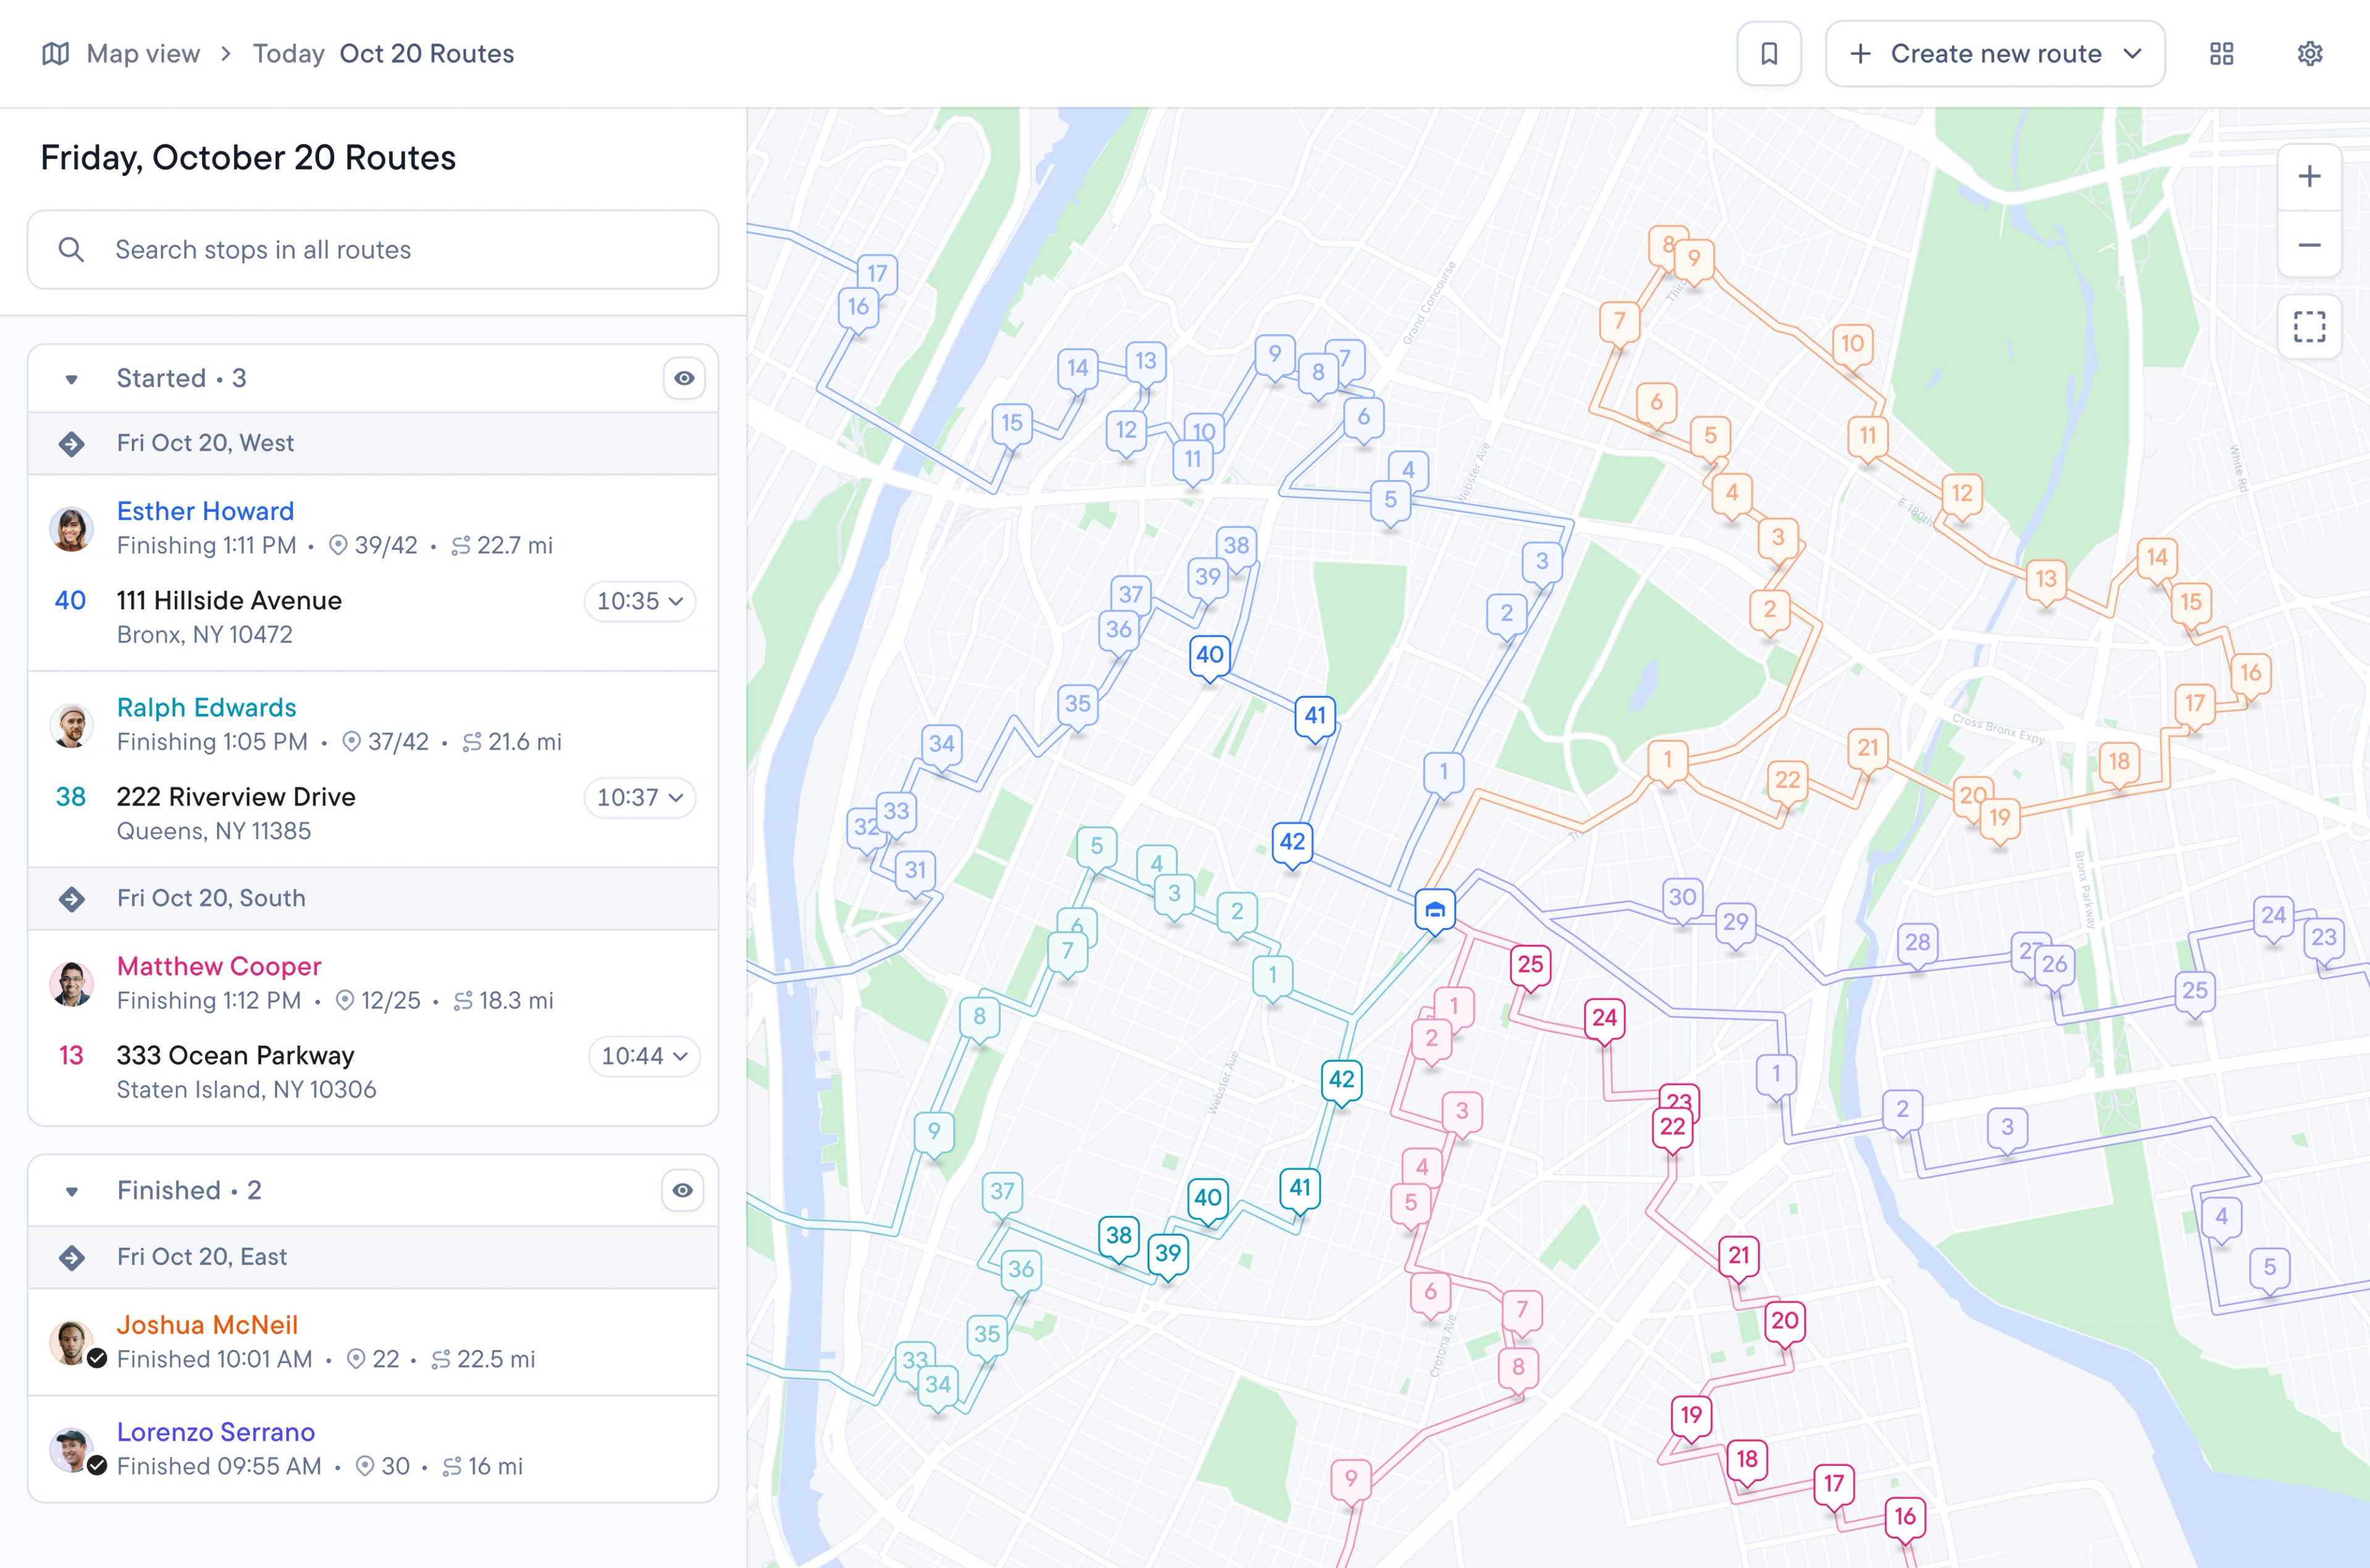Screen dimensions: 2370x1568
Task: Click orange stop marker 7 on map
Action: [1619, 323]
